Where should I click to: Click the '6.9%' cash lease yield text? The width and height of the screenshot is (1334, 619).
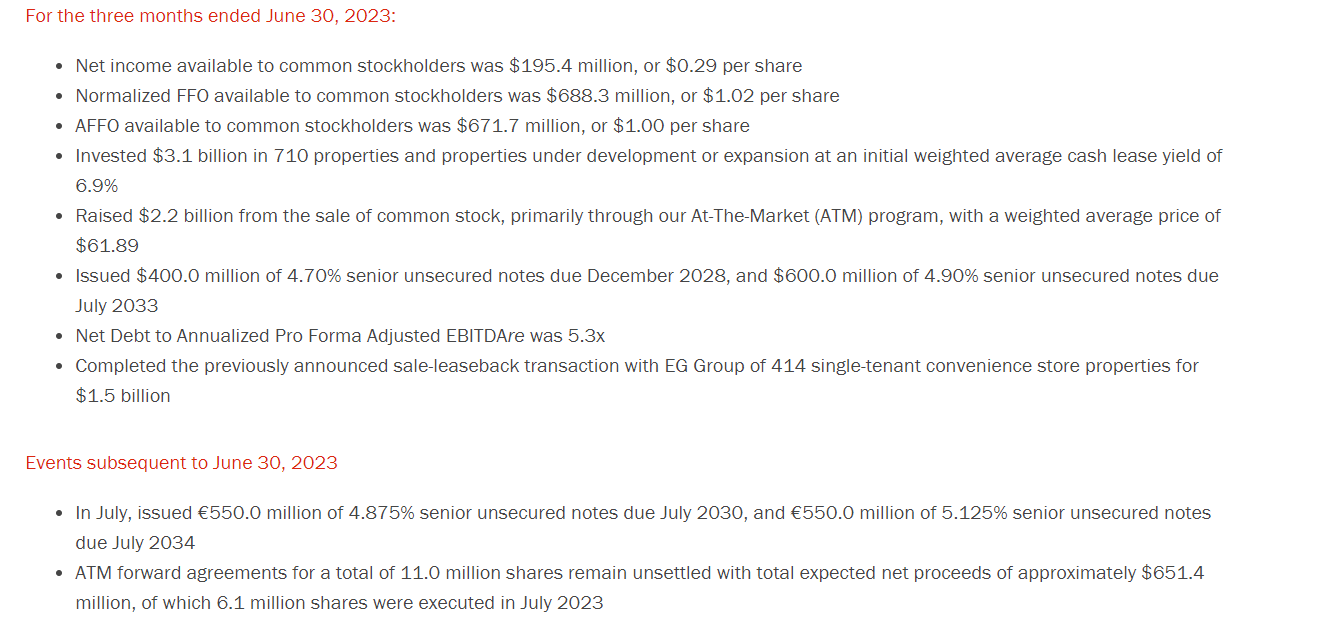tap(96, 186)
